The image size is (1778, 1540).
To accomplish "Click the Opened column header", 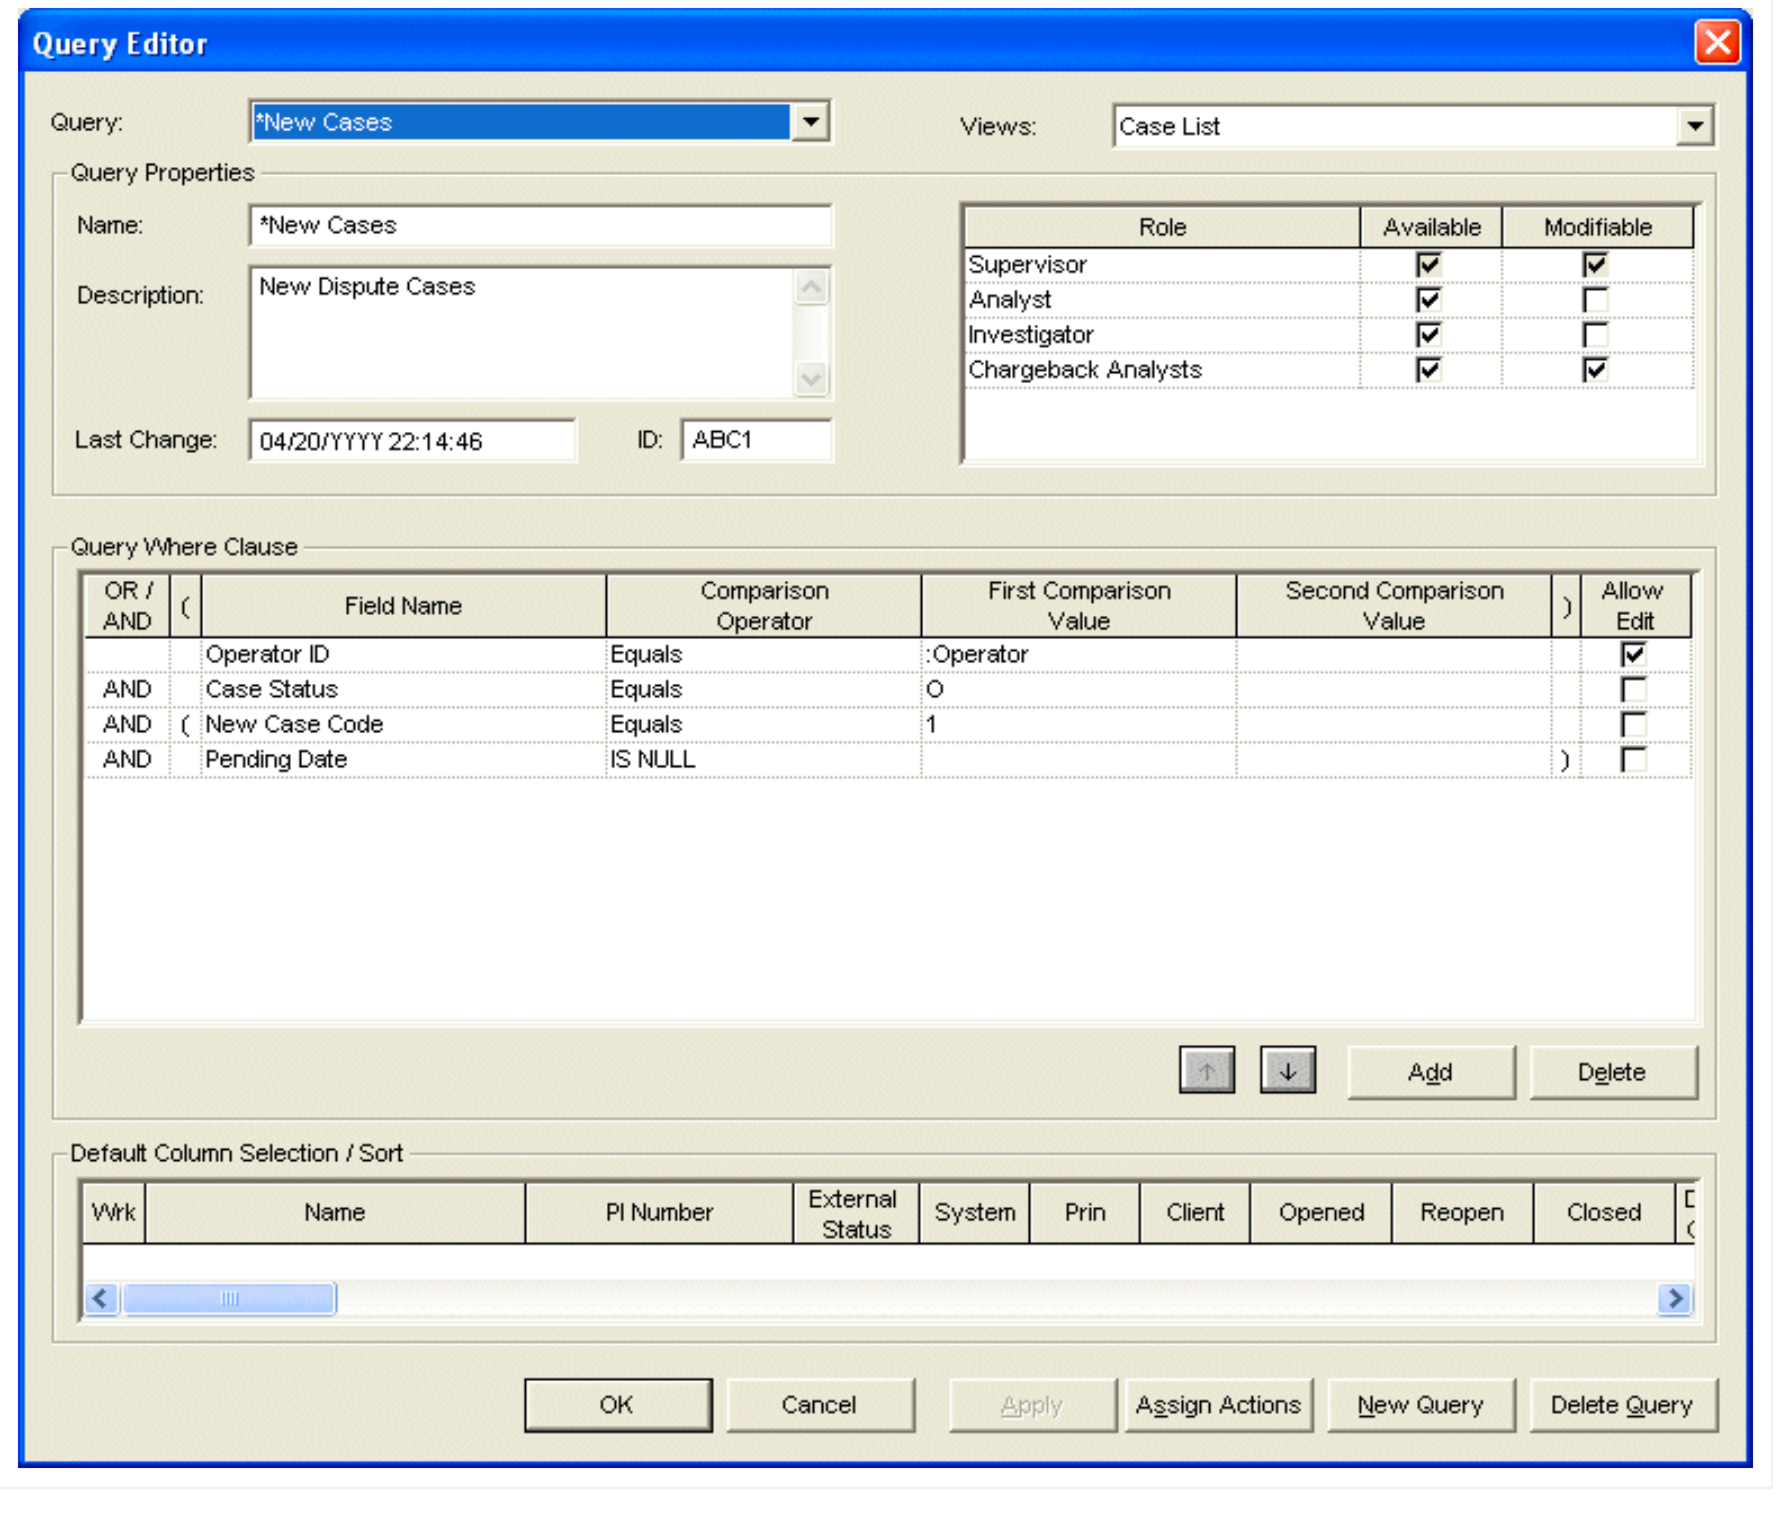I will 1321,1212.
